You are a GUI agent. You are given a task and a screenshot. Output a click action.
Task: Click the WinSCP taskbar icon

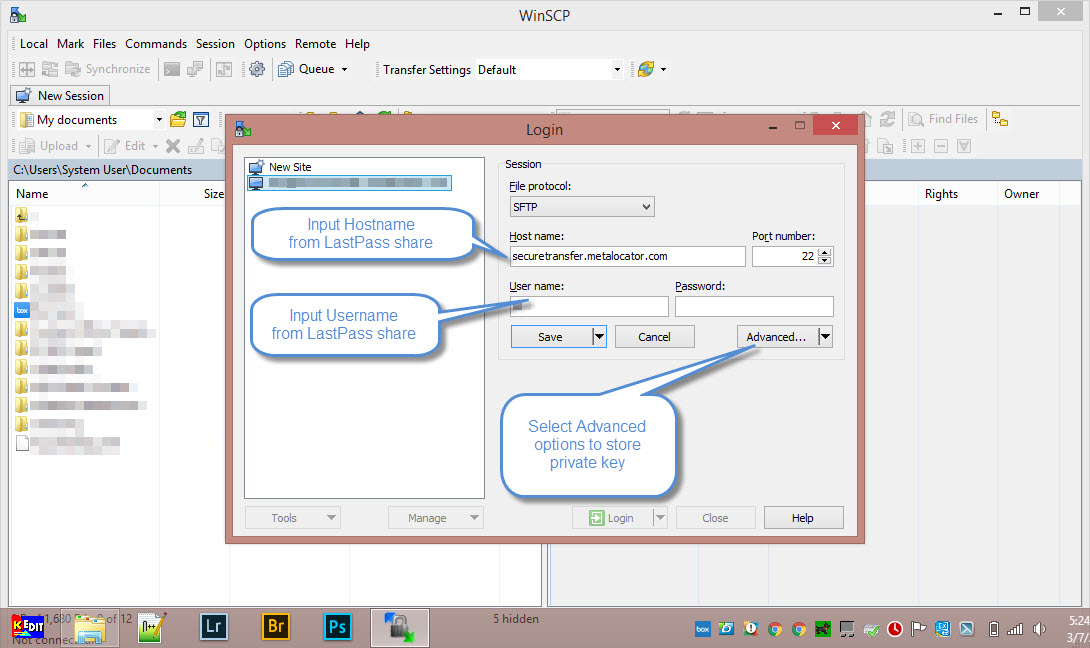399,628
